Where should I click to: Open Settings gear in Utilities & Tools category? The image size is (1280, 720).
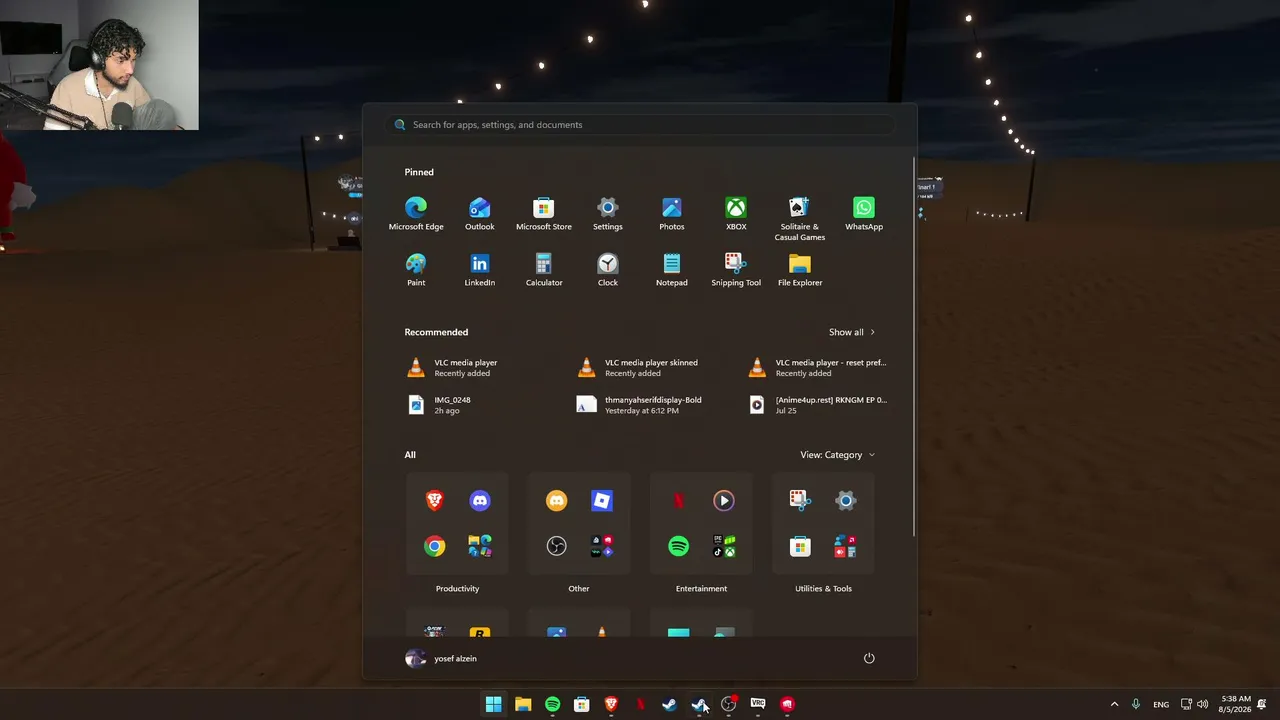[x=846, y=501]
